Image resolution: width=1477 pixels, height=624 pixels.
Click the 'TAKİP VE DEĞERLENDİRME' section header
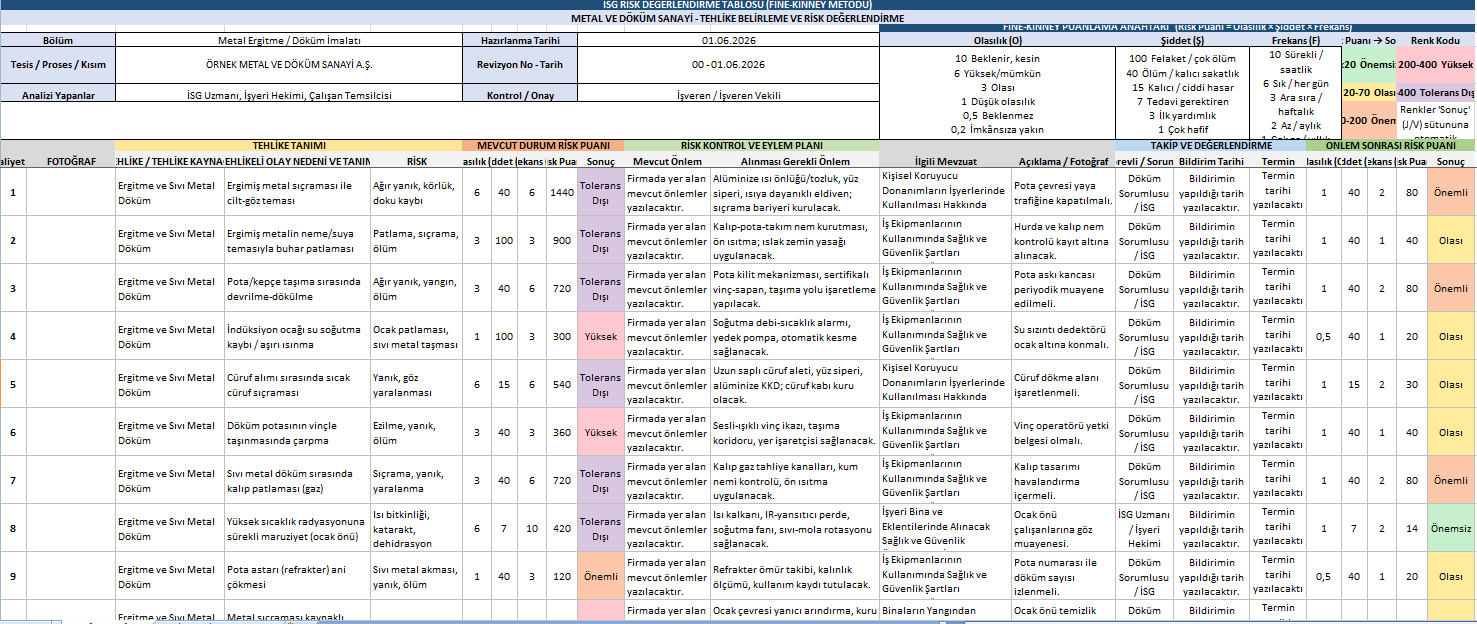[1210, 145]
